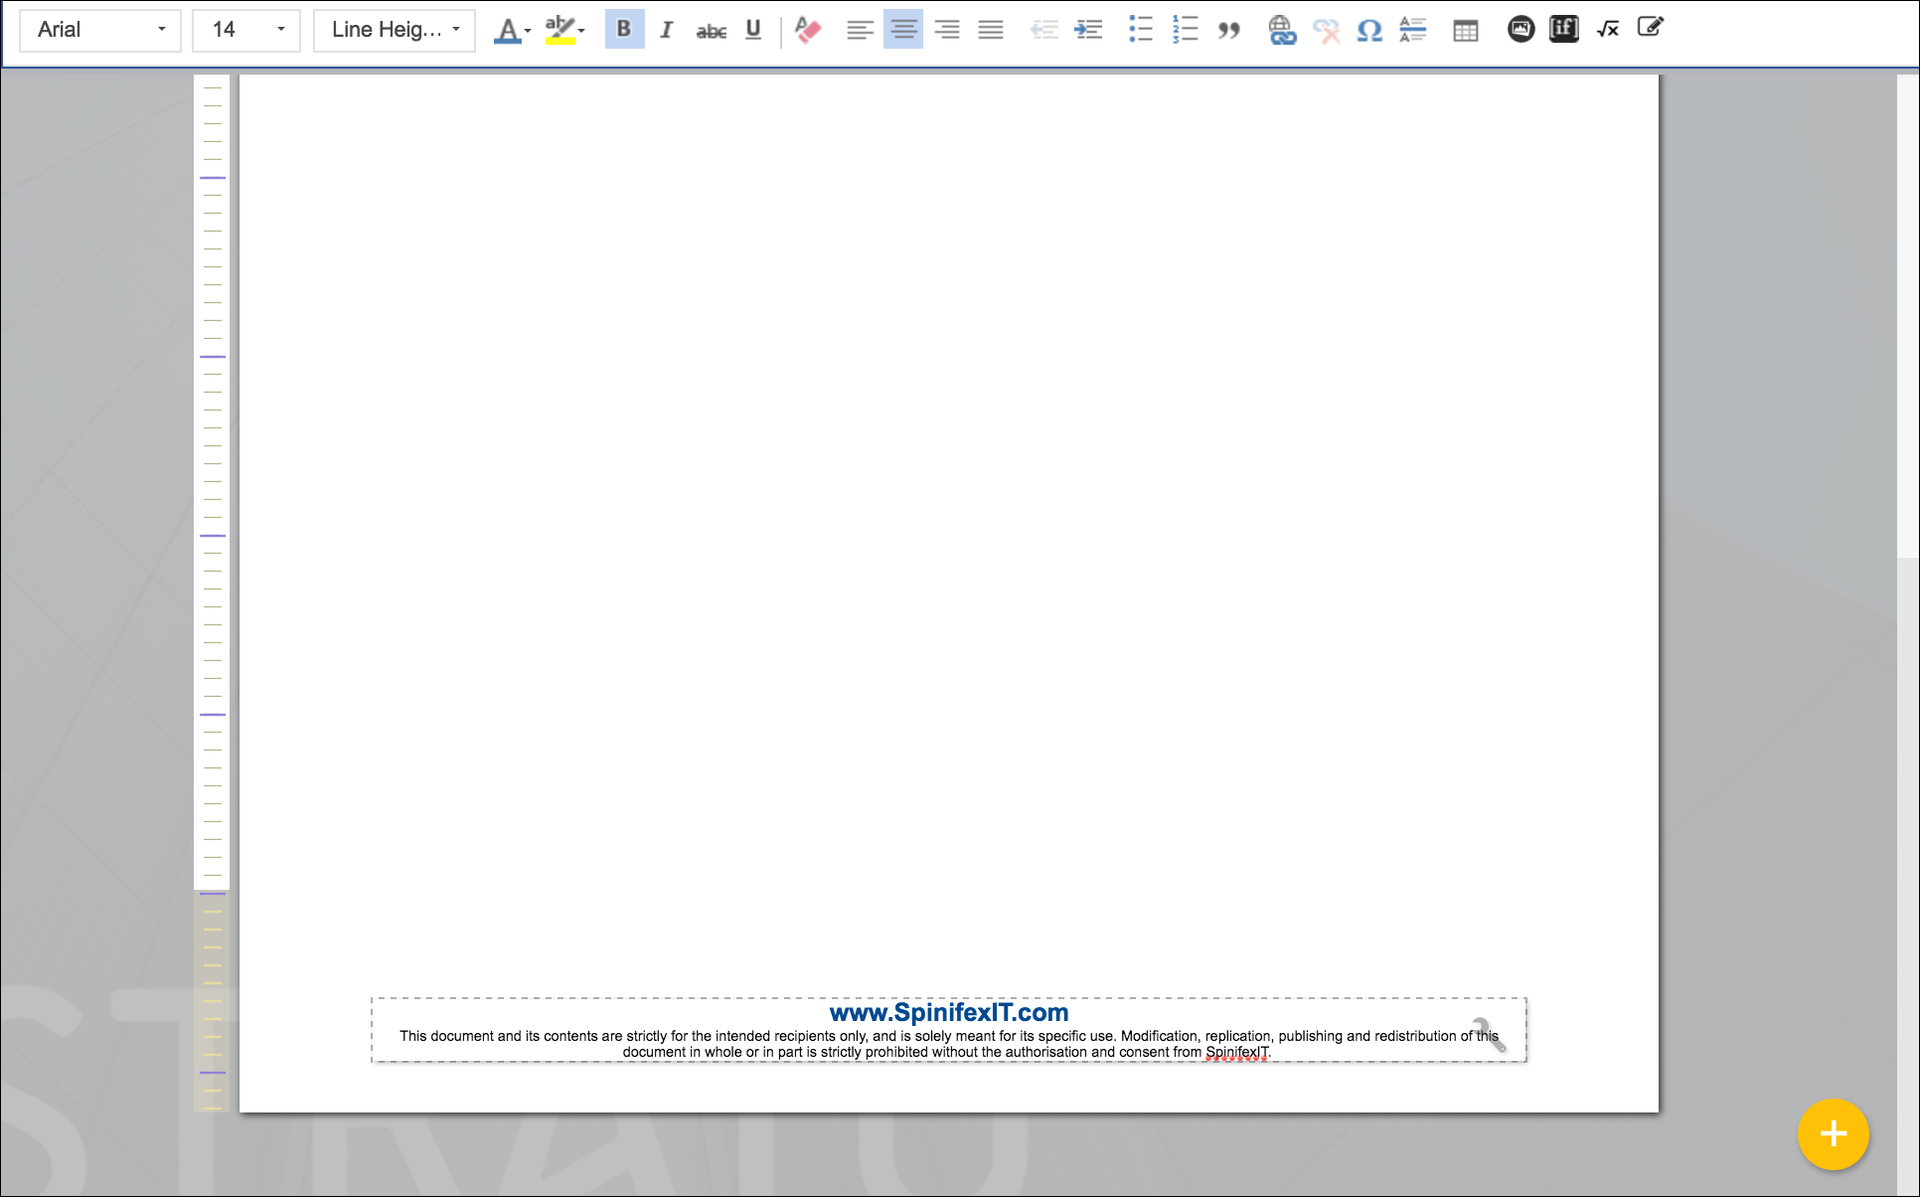Clear formatting with the eraser icon
Viewport: 1920px width, 1197px height.
tap(808, 30)
